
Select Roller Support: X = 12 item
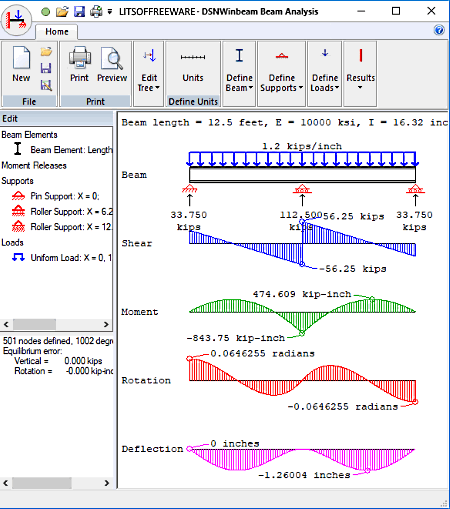pyautogui.click(x=71, y=227)
